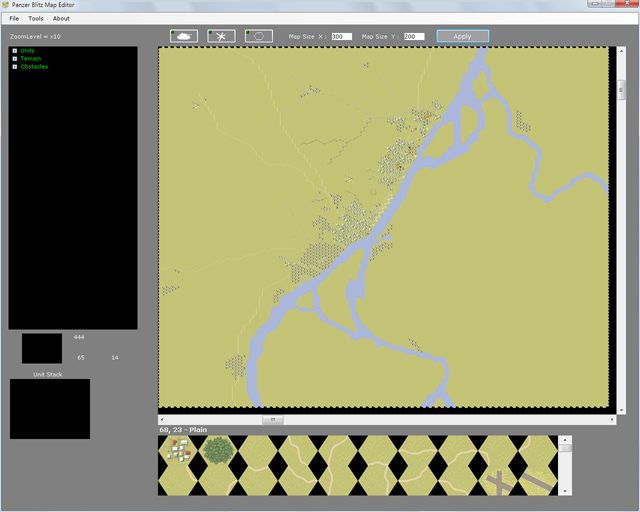Select the obstacle star tool button
640x512 pixels.
point(222,36)
